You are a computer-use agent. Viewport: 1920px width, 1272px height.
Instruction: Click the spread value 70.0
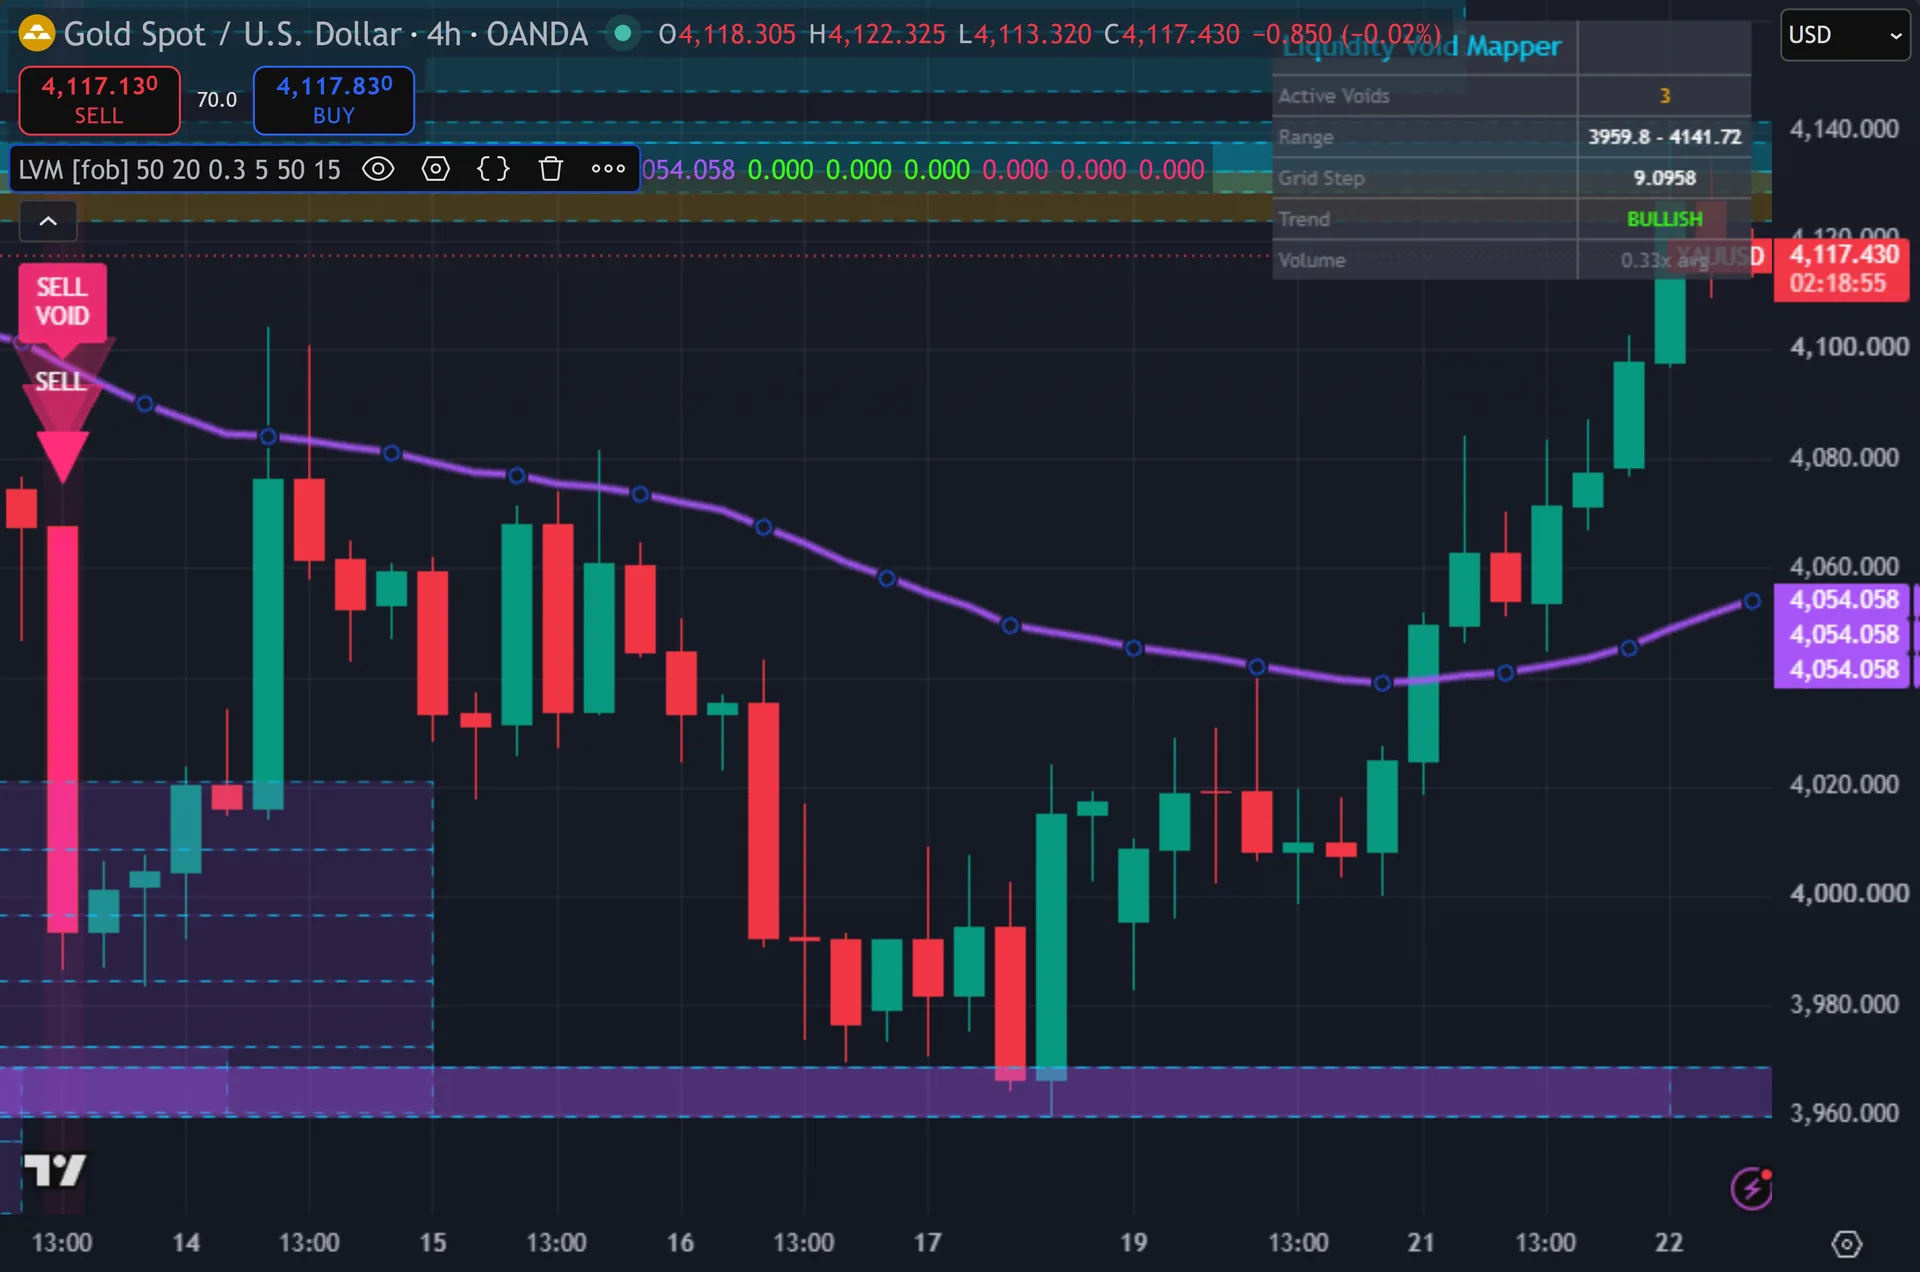[x=217, y=100]
